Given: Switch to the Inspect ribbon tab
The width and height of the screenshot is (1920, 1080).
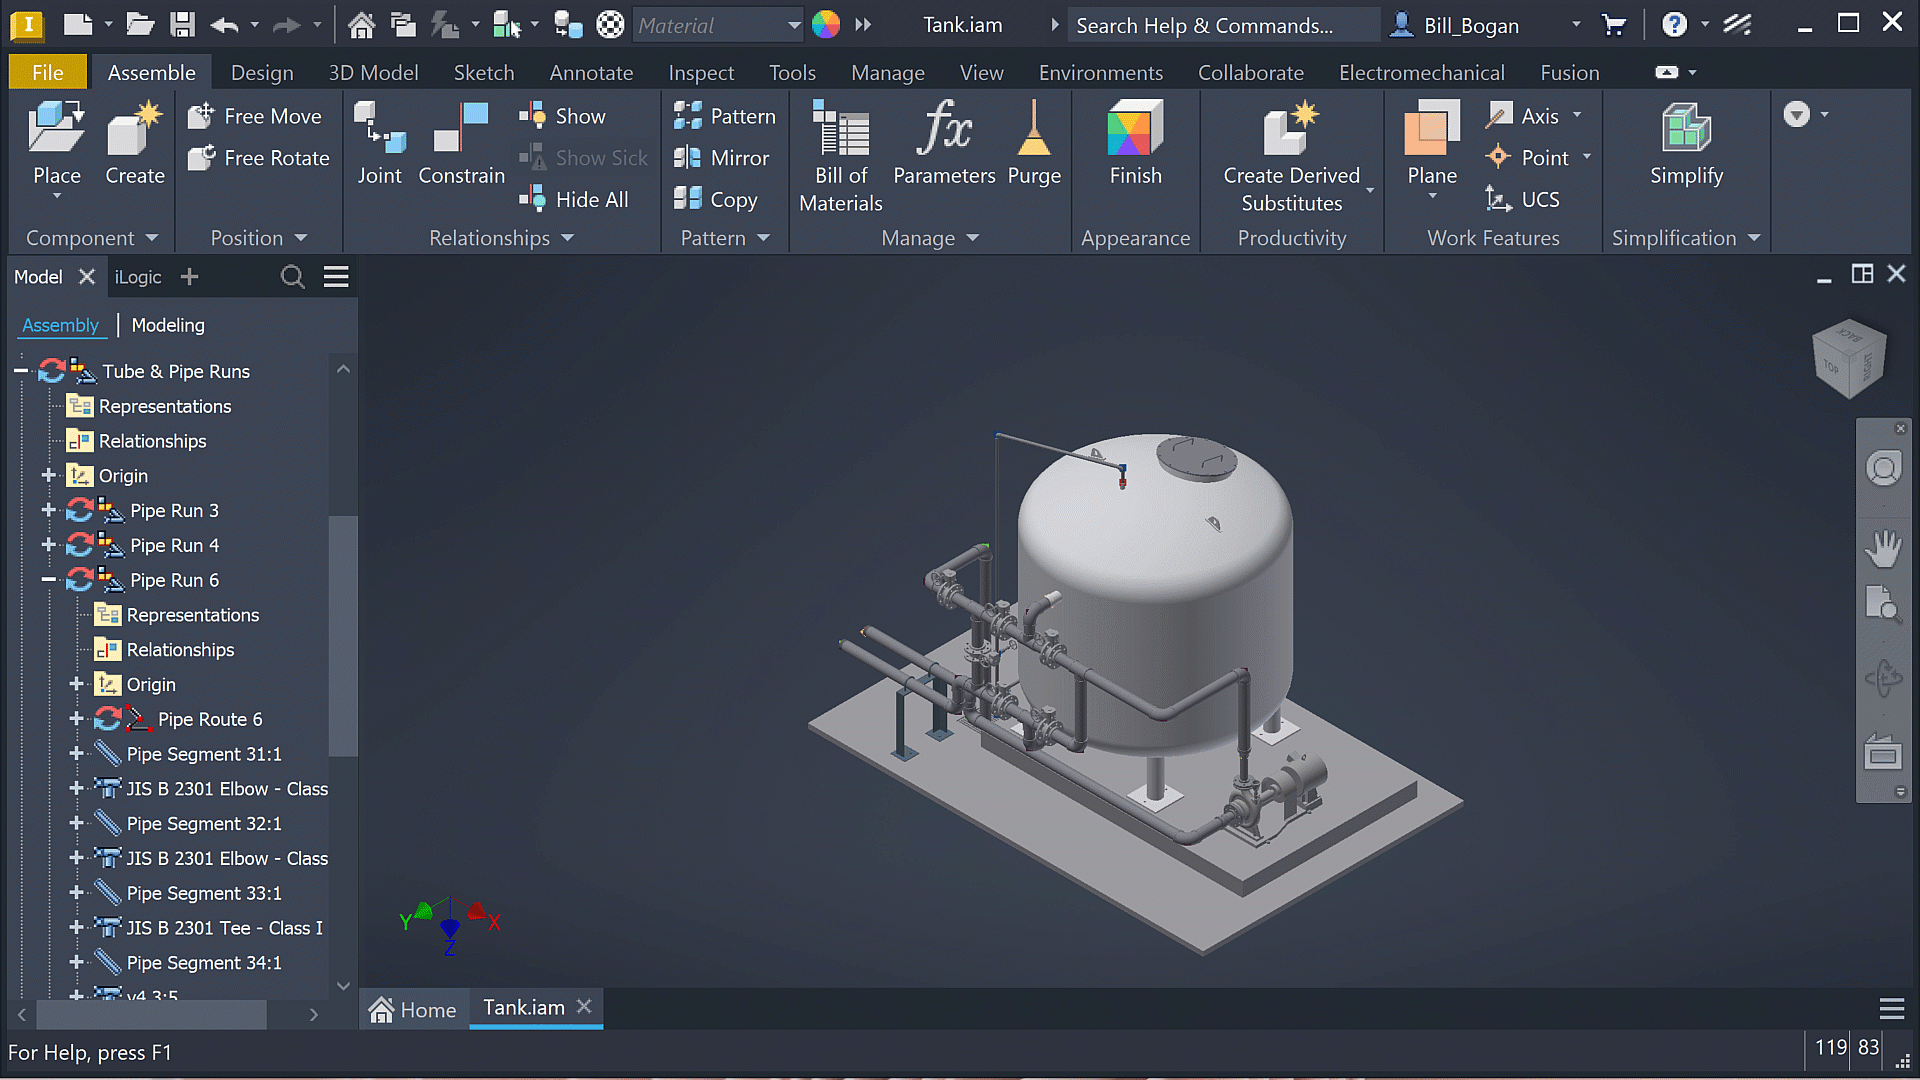Looking at the screenshot, I should [x=700, y=73].
